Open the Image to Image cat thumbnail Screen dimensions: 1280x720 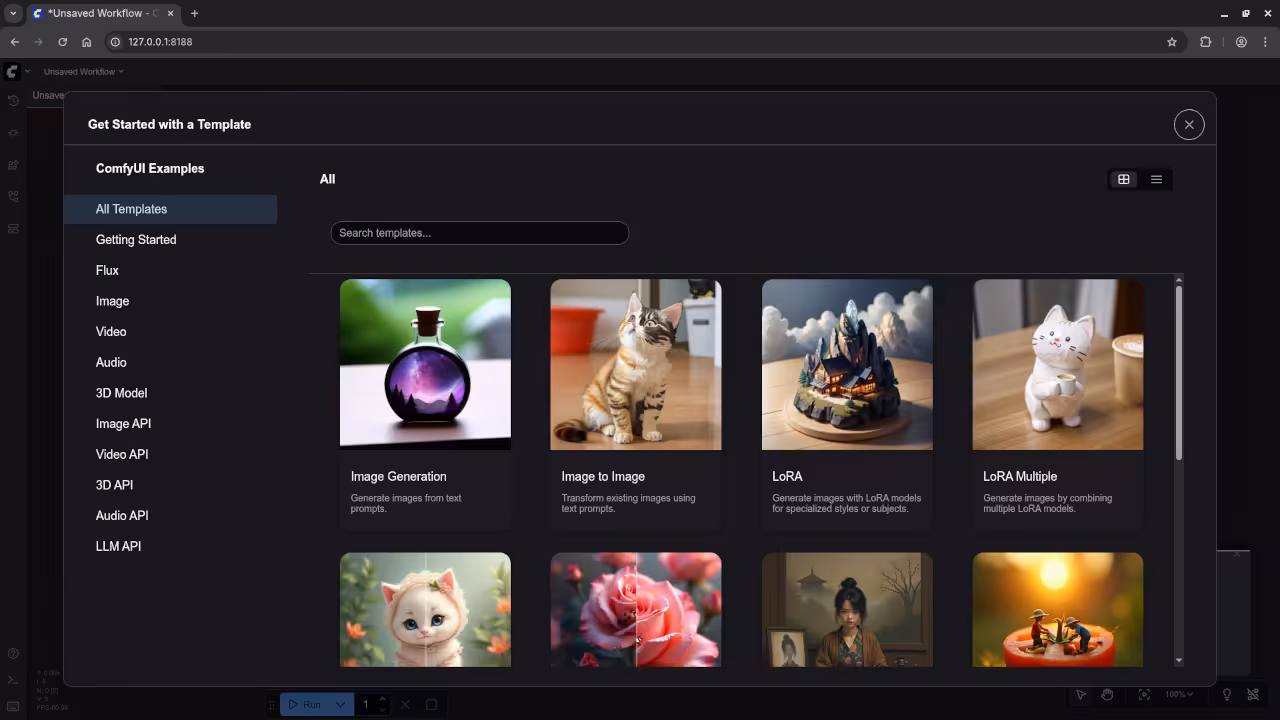click(636, 364)
